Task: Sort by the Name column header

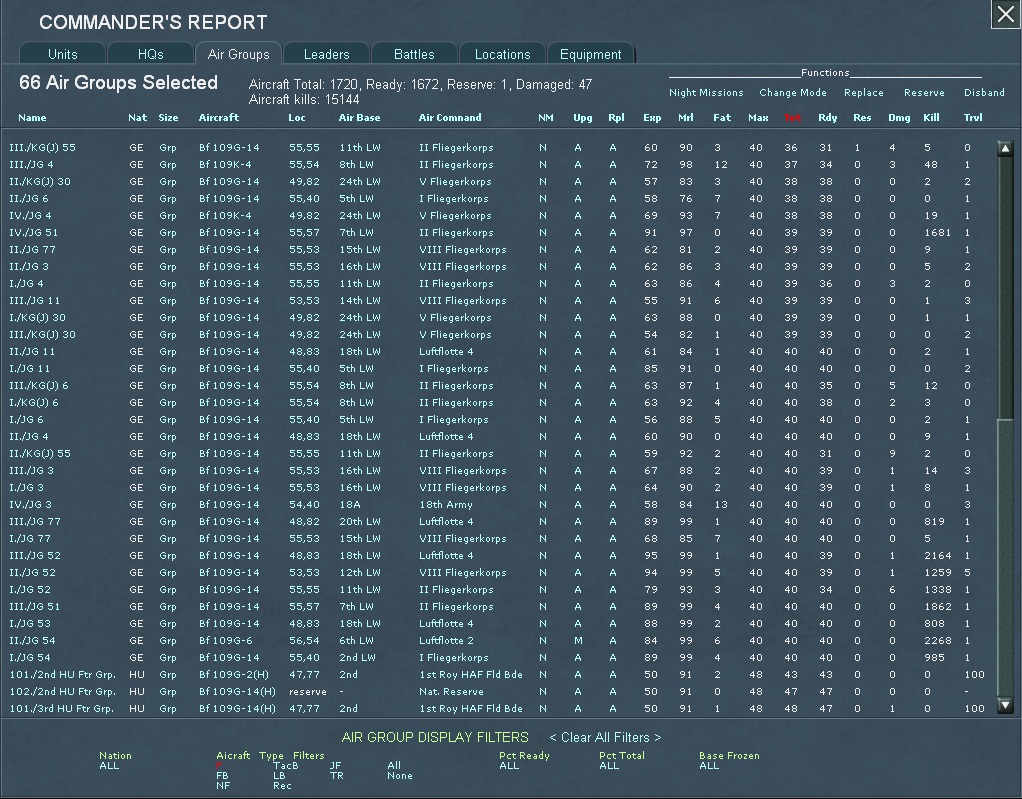Action: 32,117
